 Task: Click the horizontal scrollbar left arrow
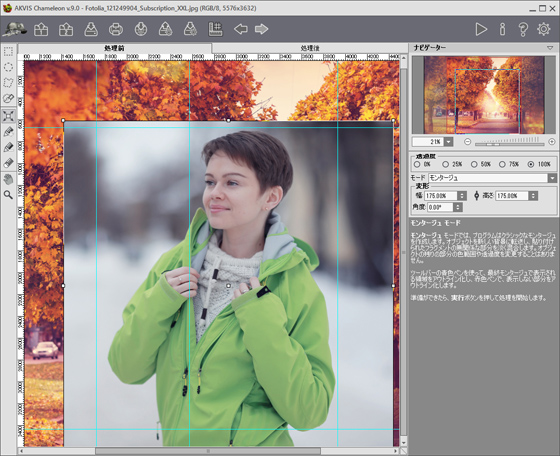[21, 451]
